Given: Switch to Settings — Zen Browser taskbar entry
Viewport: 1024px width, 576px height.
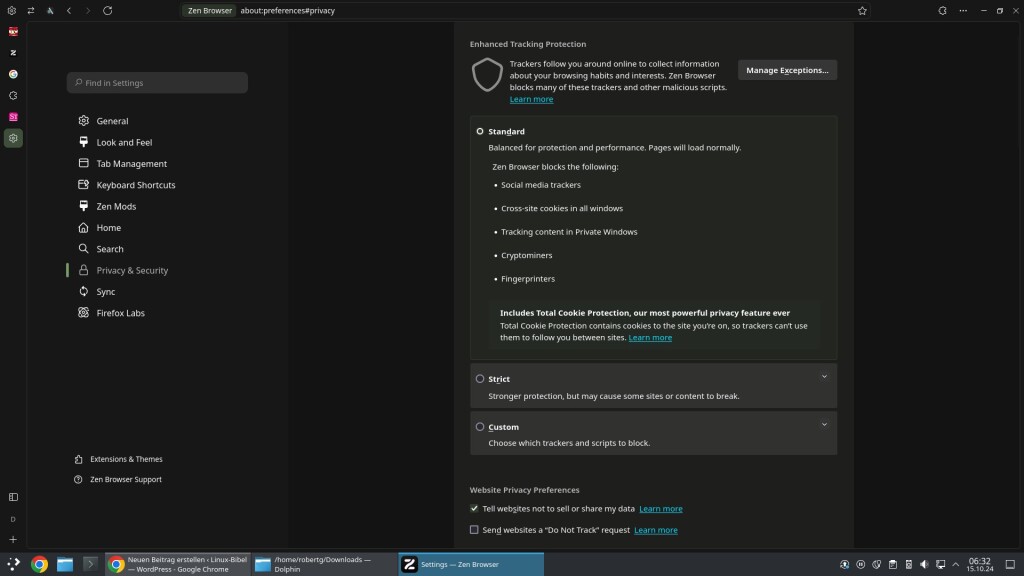Looking at the screenshot, I should (x=471, y=564).
